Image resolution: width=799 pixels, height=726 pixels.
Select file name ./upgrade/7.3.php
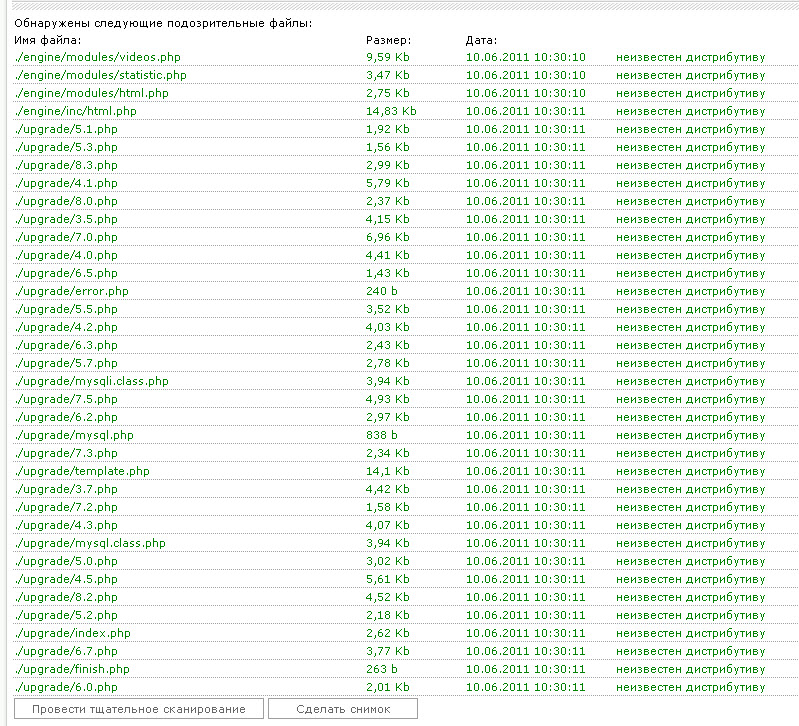pyautogui.click(x=66, y=453)
